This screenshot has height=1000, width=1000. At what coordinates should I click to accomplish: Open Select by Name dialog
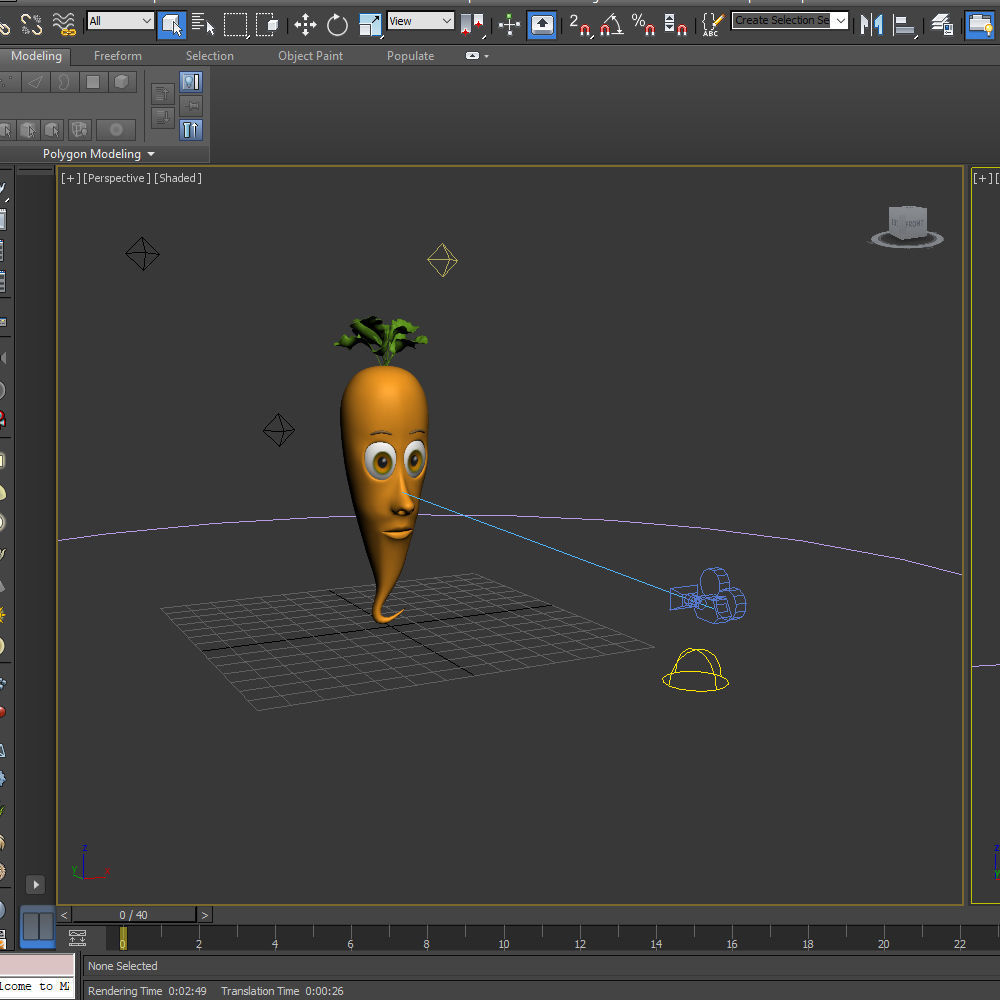click(203, 25)
